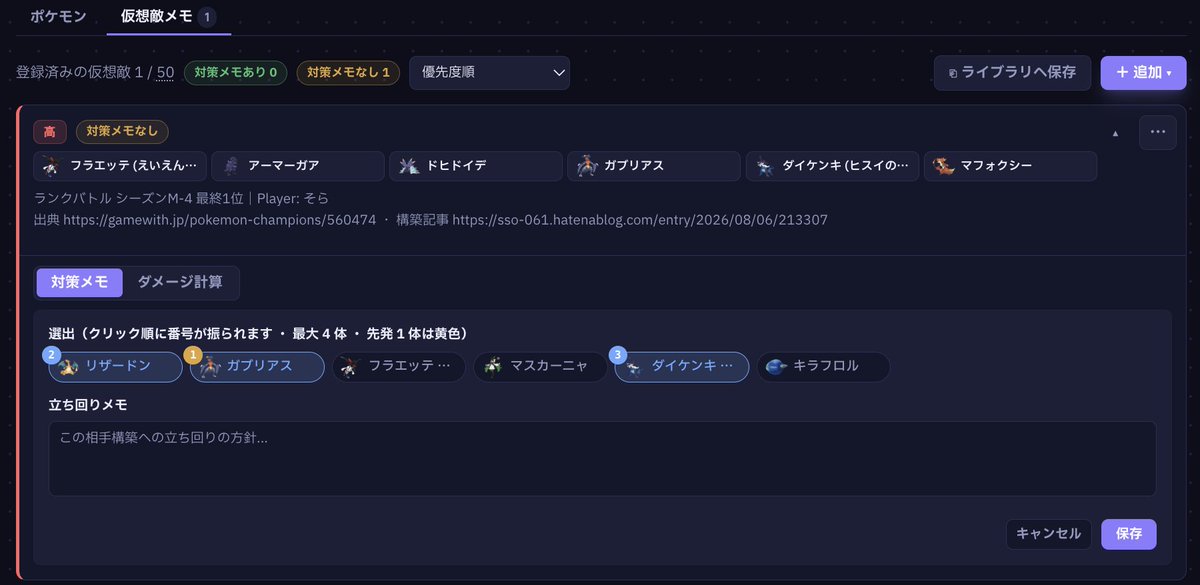Select opponent フラエッテ (えいえん… chip
This screenshot has height=585, width=1200.
tap(120, 166)
